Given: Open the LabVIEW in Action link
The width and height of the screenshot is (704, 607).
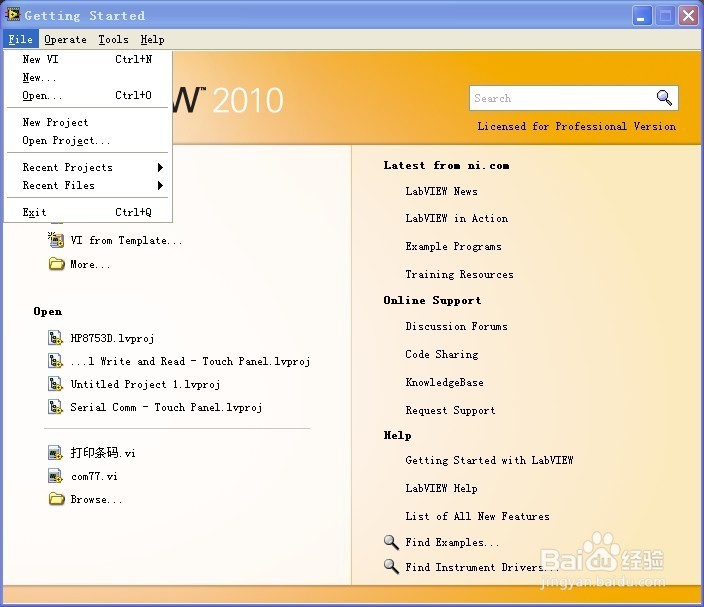Looking at the screenshot, I should [x=457, y=218].
